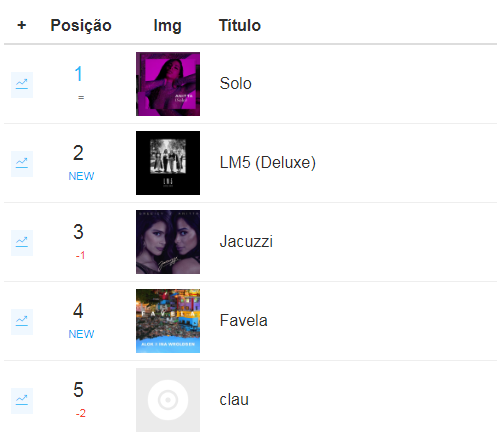Open the Favela title entry
This screenshot has height=439, width=497.
(x=243, y=320)
